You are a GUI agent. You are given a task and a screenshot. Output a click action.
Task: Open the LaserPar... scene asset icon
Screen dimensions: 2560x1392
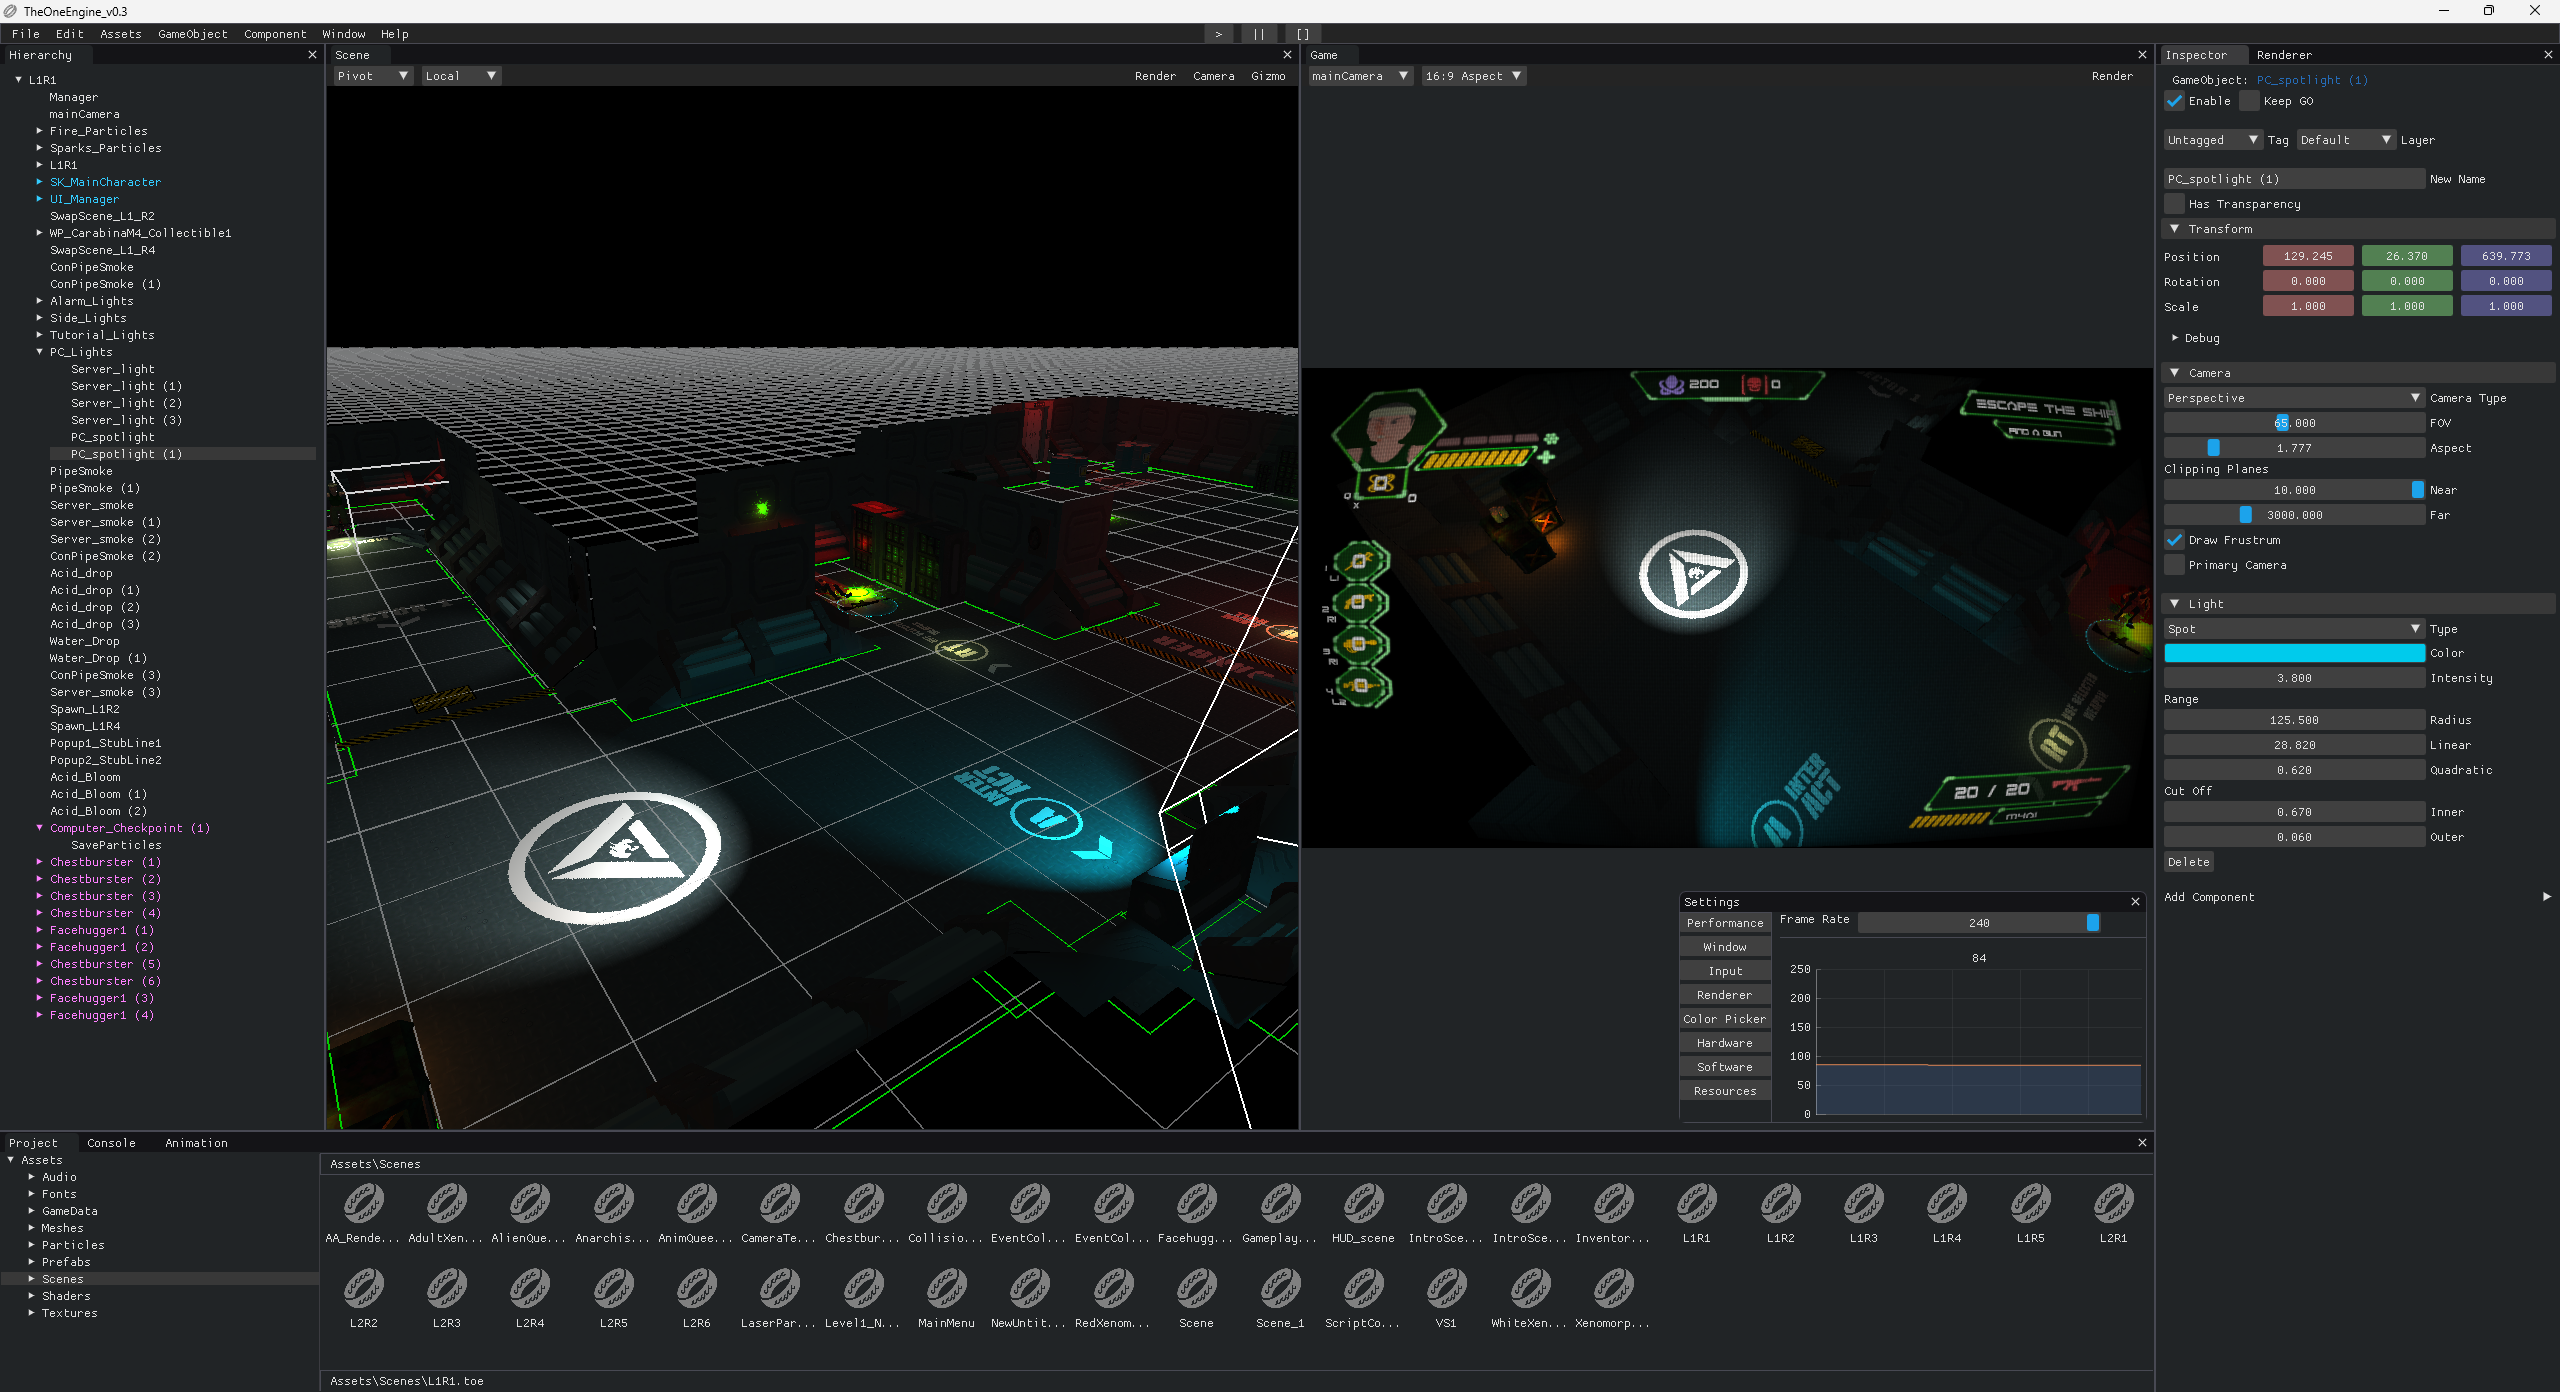(780, 1289)
